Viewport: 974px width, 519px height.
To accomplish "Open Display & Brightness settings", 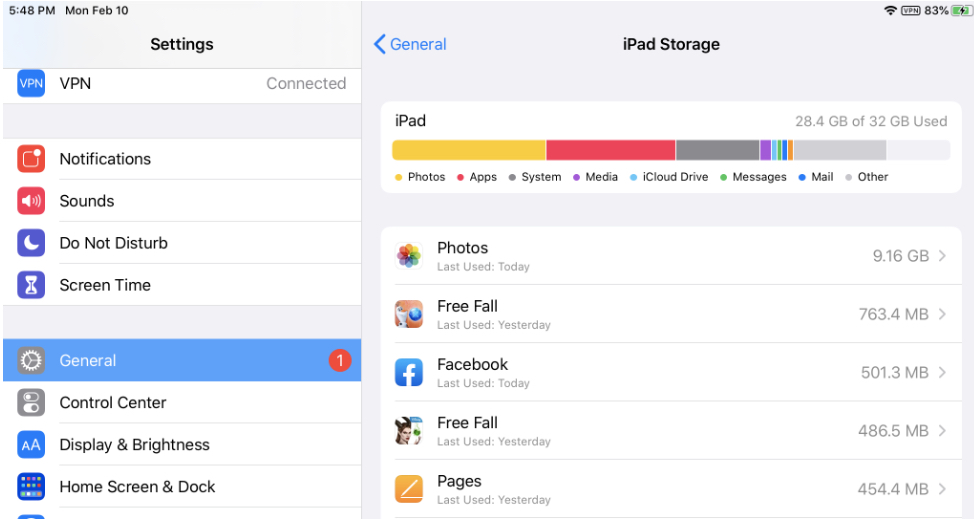I will click(182, 445).
